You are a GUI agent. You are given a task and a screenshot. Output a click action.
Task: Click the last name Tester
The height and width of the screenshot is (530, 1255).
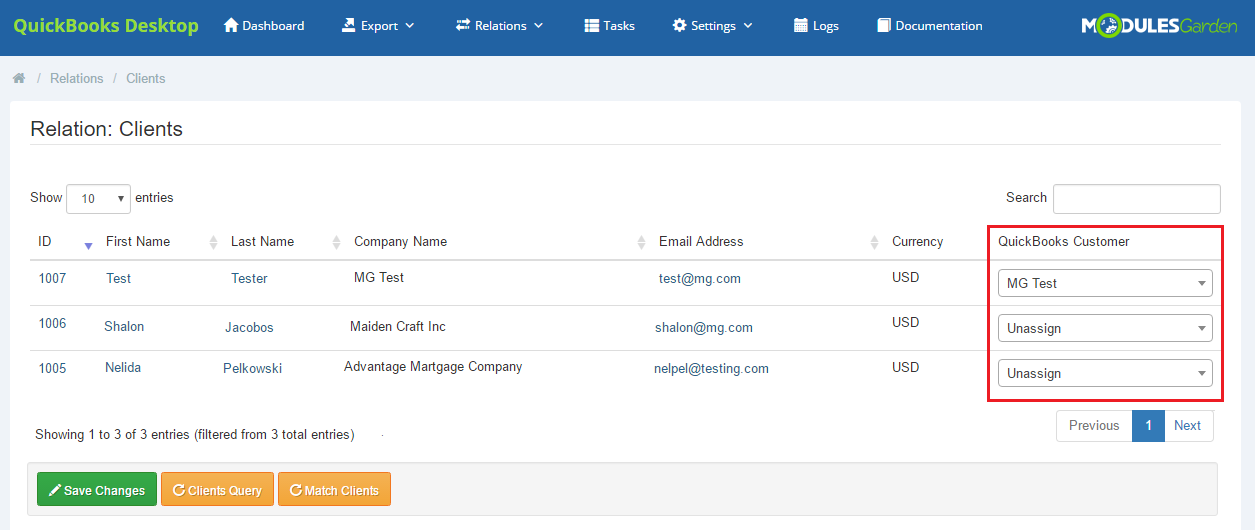(x=249, y=278)
